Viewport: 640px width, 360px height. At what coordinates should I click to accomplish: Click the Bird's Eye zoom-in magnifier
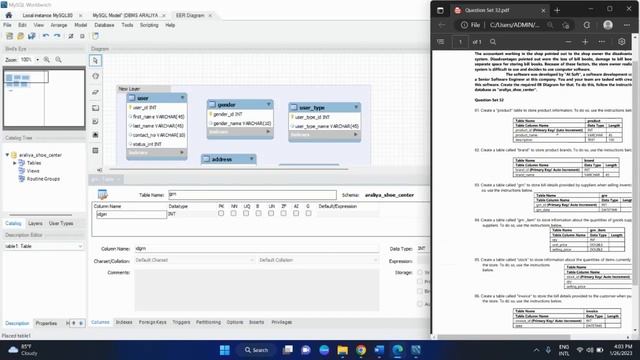click(x=47, y=60)
